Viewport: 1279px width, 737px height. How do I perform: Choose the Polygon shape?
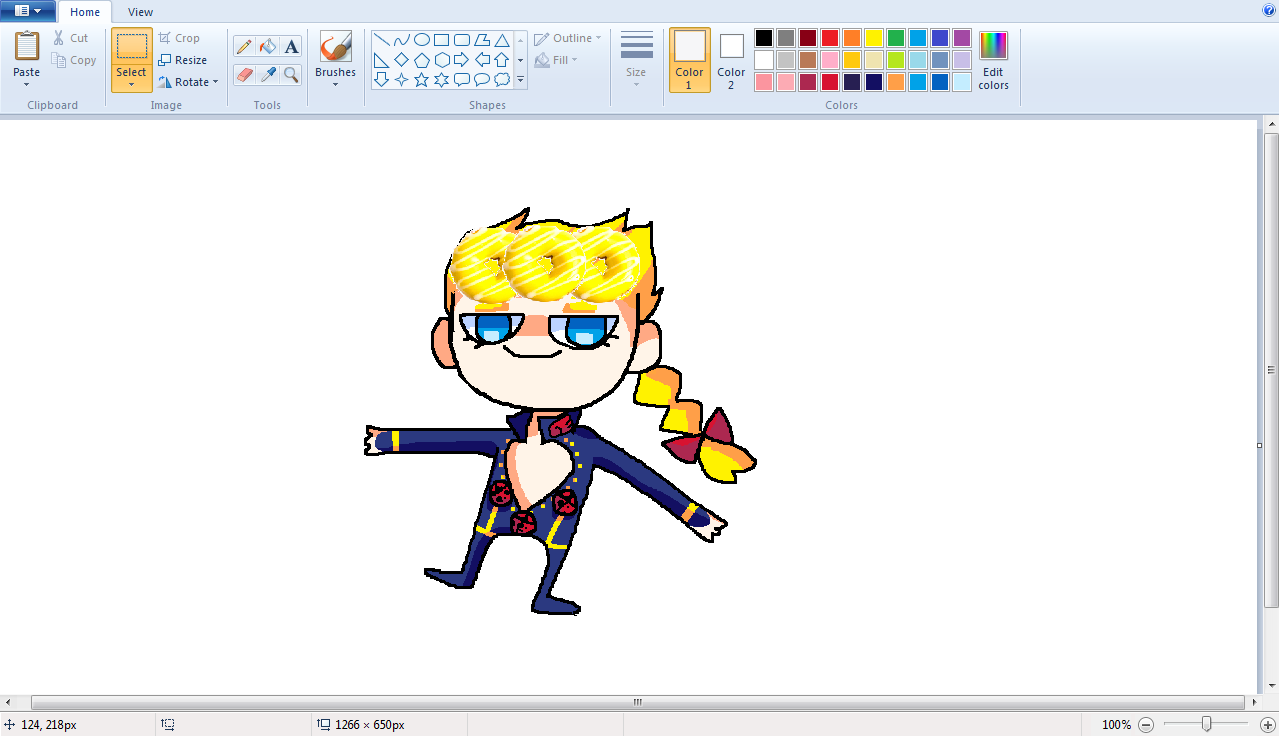[482, 40]
